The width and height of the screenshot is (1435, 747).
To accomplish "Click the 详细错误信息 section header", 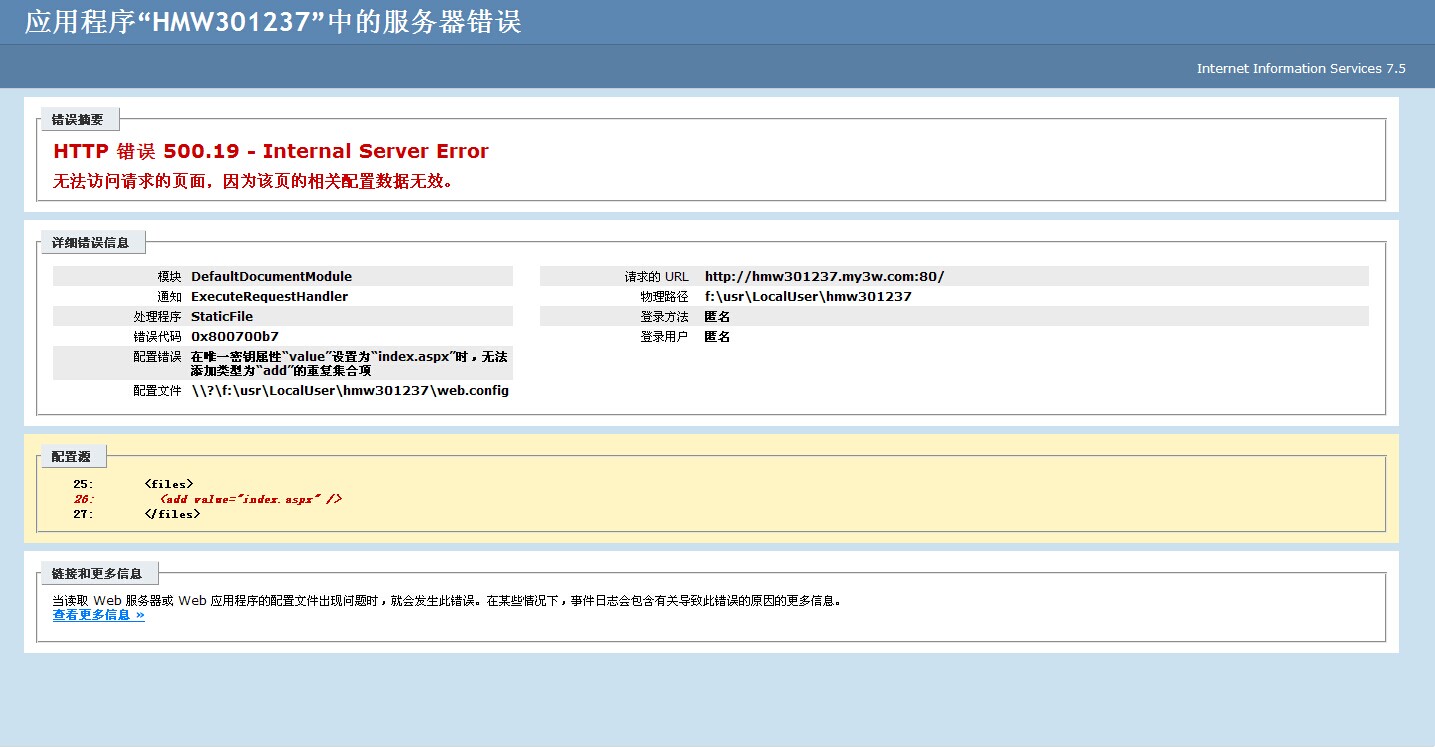I will click(90, 243).
